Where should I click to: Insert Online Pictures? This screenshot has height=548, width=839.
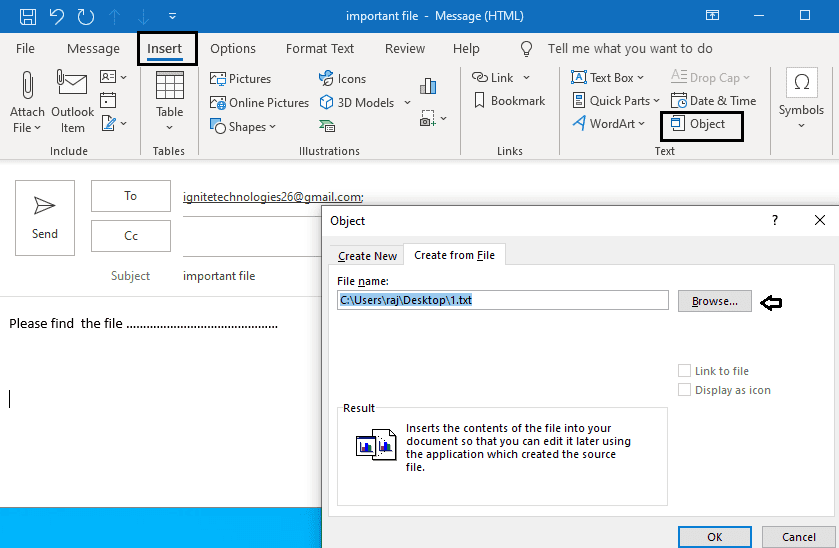click(x=259, y=103)
